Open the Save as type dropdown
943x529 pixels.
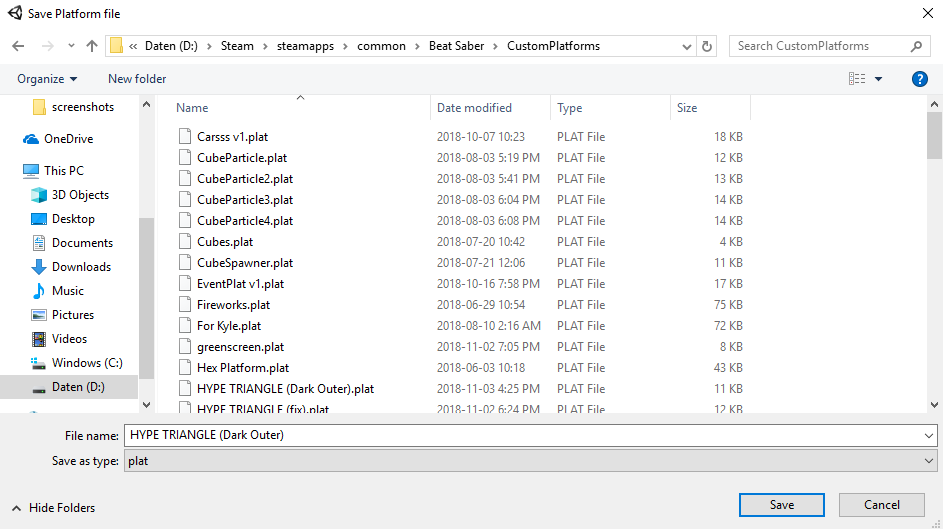(929, 461)
